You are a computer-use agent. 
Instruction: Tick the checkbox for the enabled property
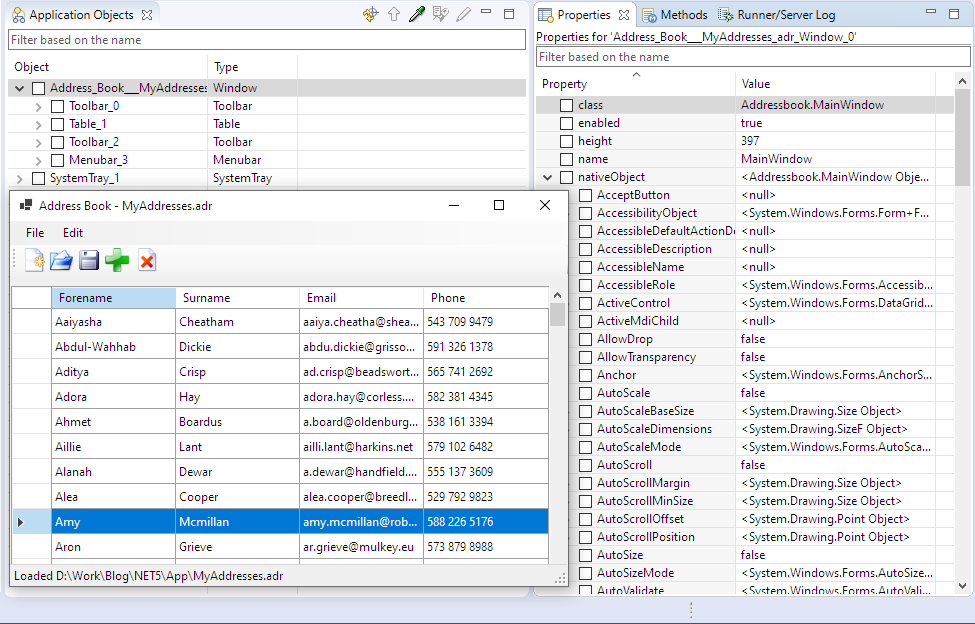pos(566,123)
